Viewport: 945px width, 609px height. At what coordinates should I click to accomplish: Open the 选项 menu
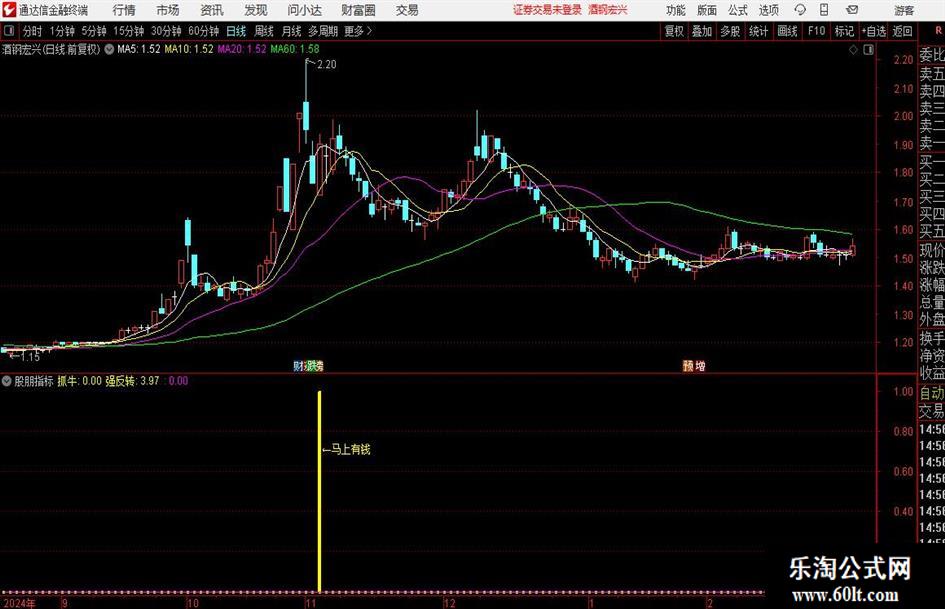coord(769,10)
